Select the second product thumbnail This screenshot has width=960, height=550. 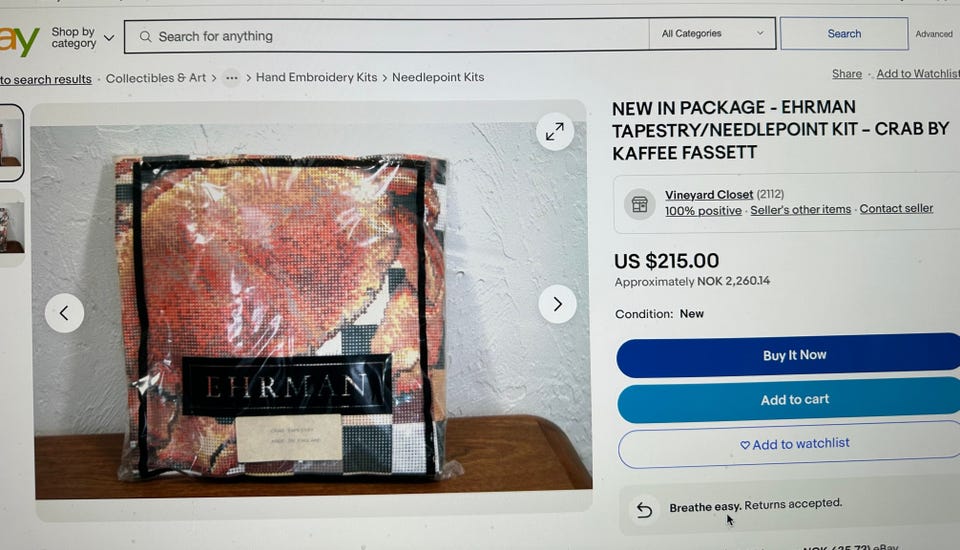(x=12, y=227)
